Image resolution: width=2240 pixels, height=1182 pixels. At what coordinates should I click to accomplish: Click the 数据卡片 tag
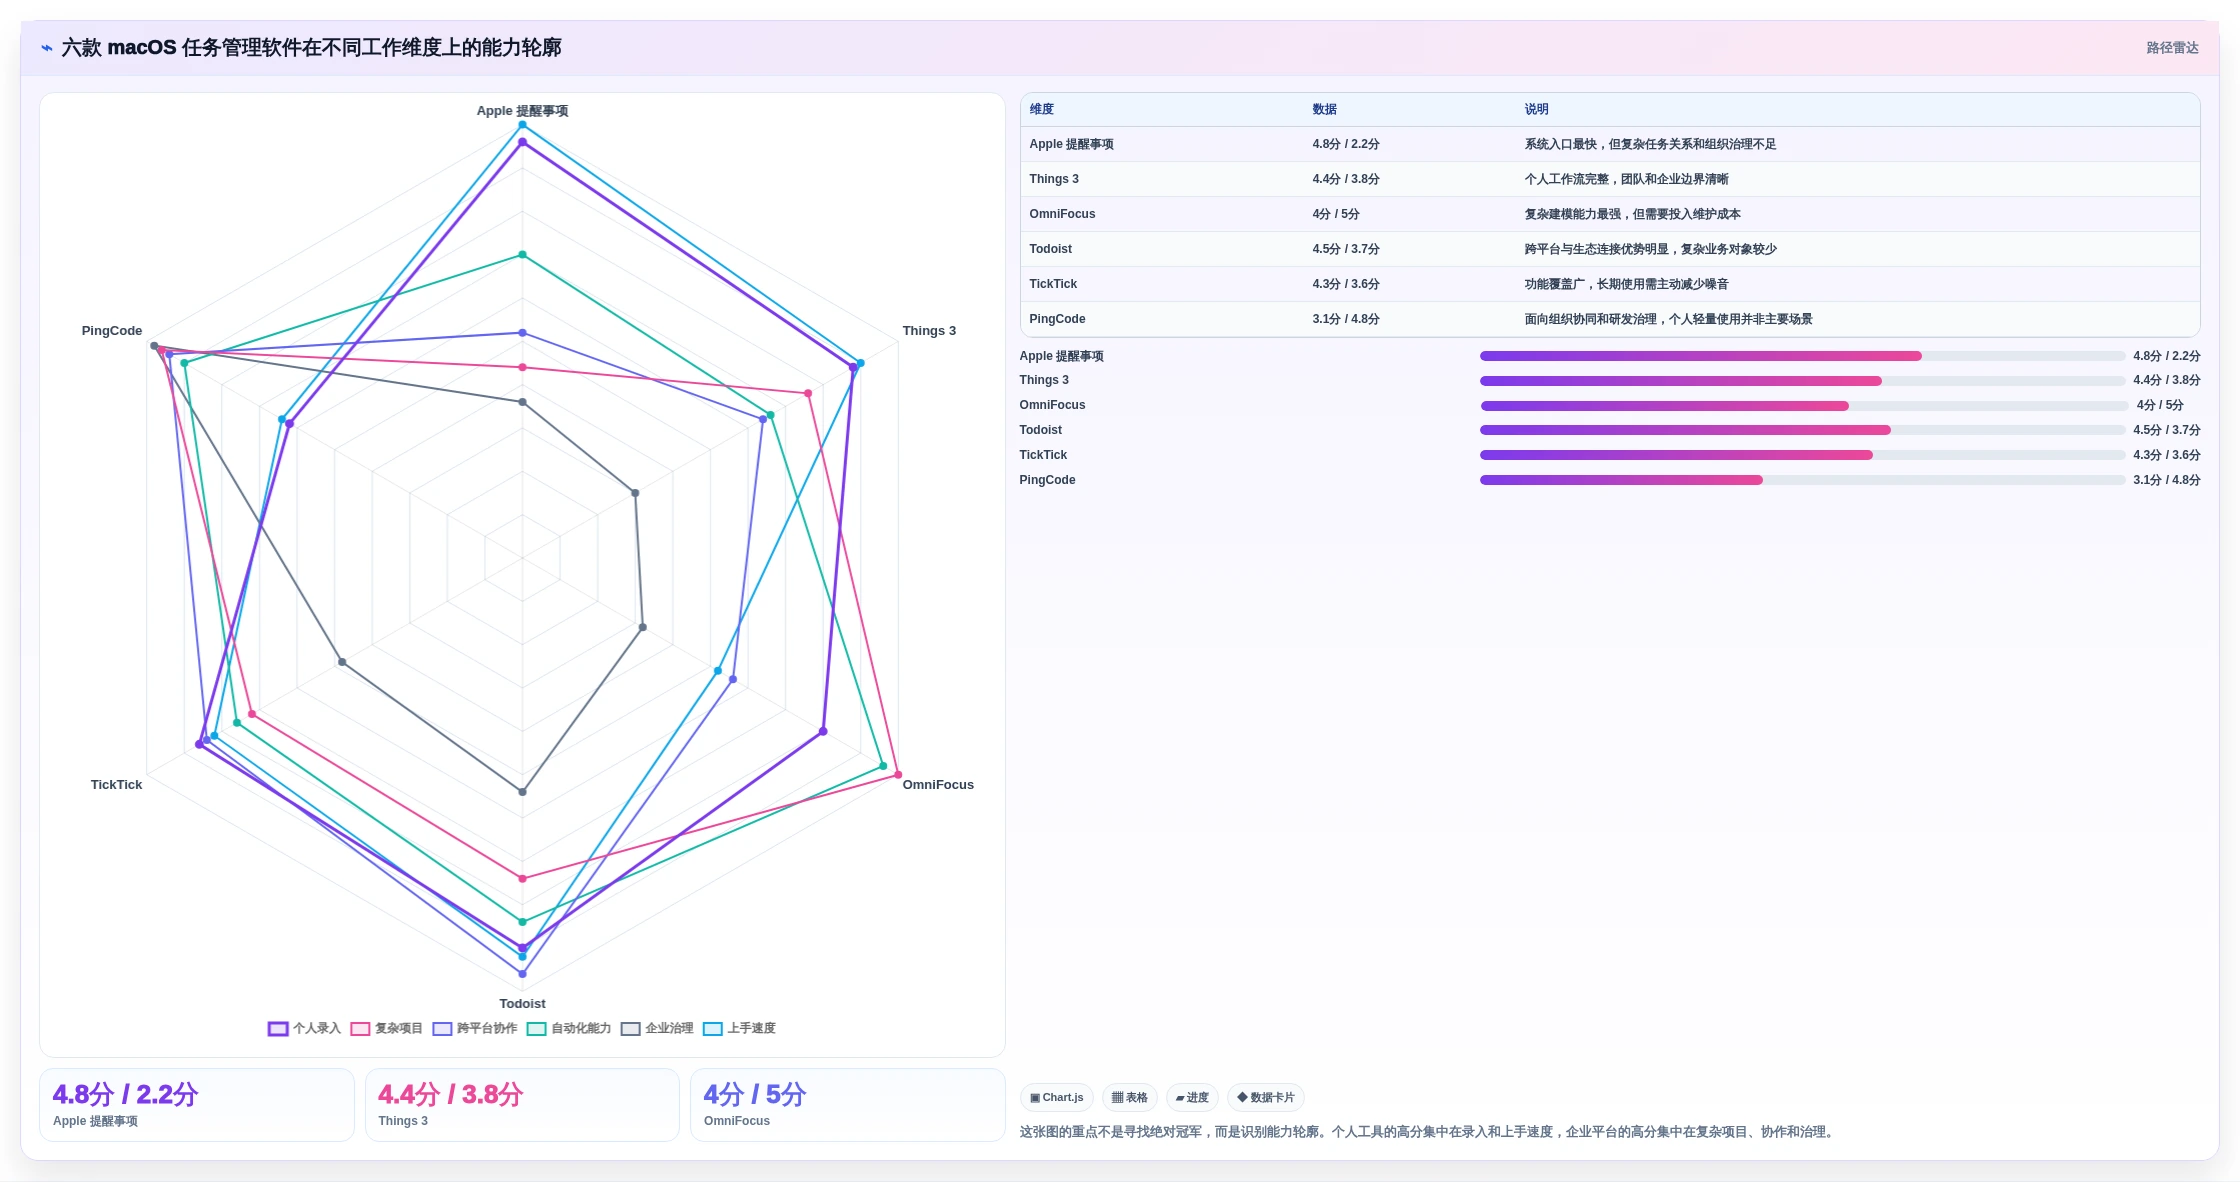click(1266, 1097)
